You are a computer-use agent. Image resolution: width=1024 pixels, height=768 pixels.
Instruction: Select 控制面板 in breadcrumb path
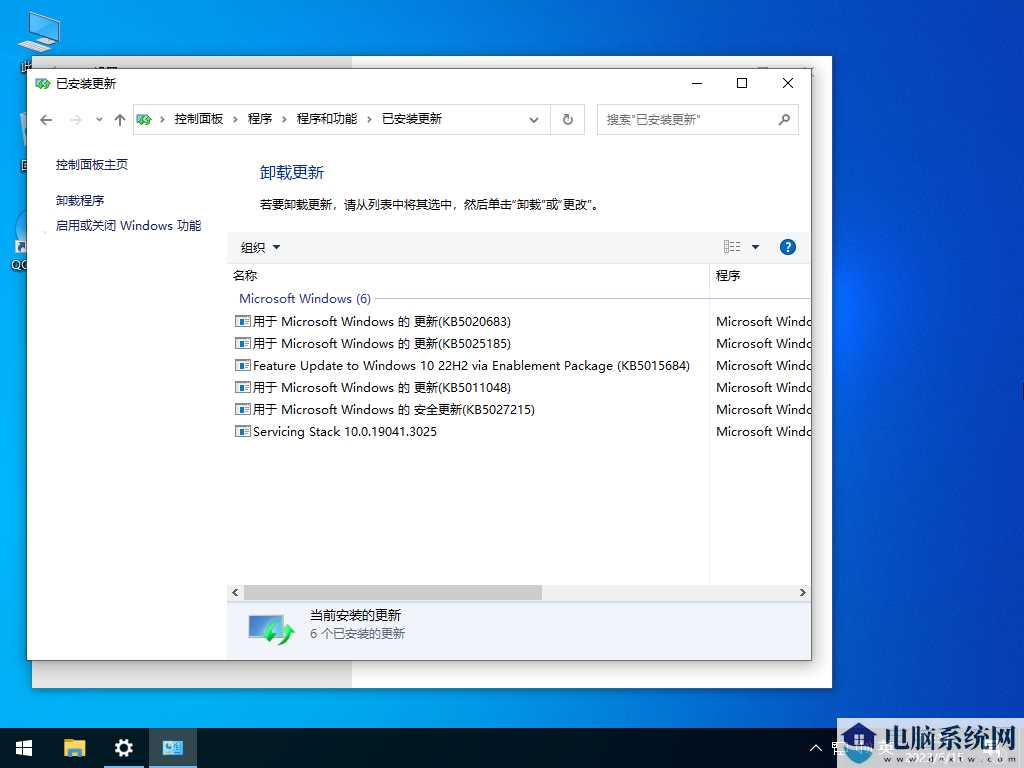(199, 119)
